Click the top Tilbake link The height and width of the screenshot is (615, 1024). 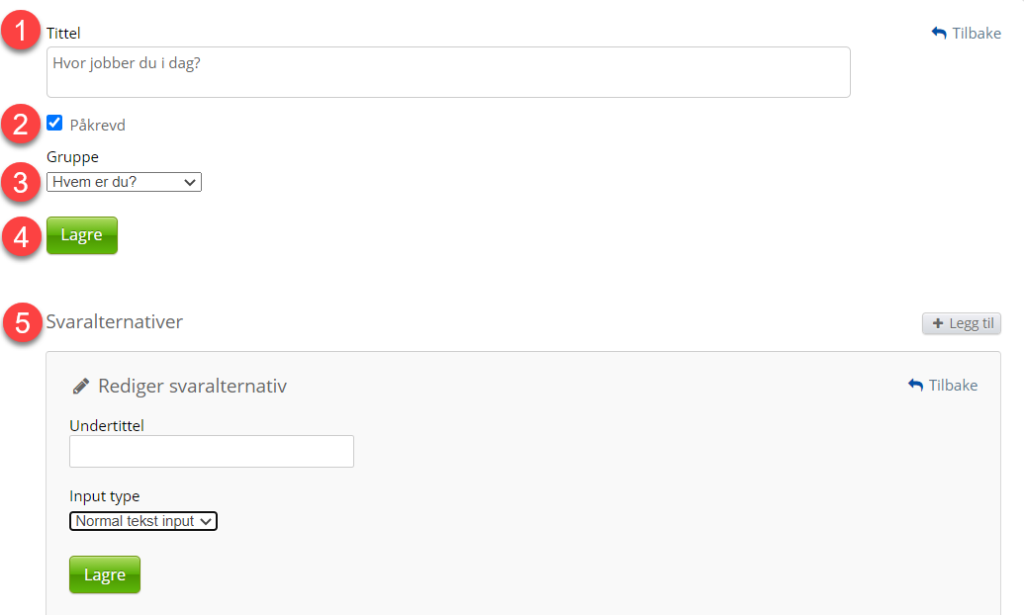[975, 34]
